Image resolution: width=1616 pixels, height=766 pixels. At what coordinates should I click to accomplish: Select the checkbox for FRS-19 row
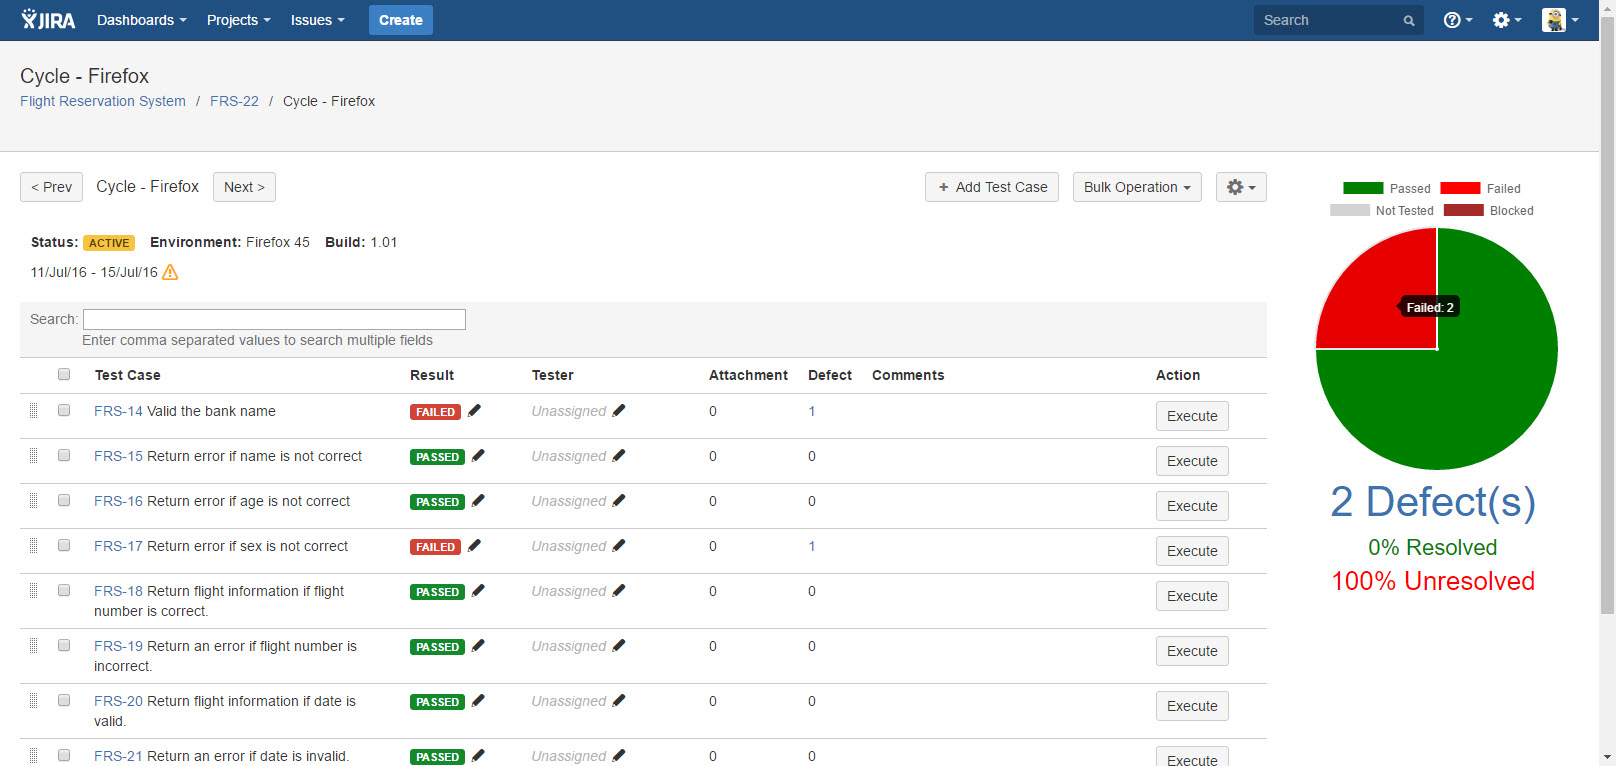pyautogui.click(x=64, y=645)
